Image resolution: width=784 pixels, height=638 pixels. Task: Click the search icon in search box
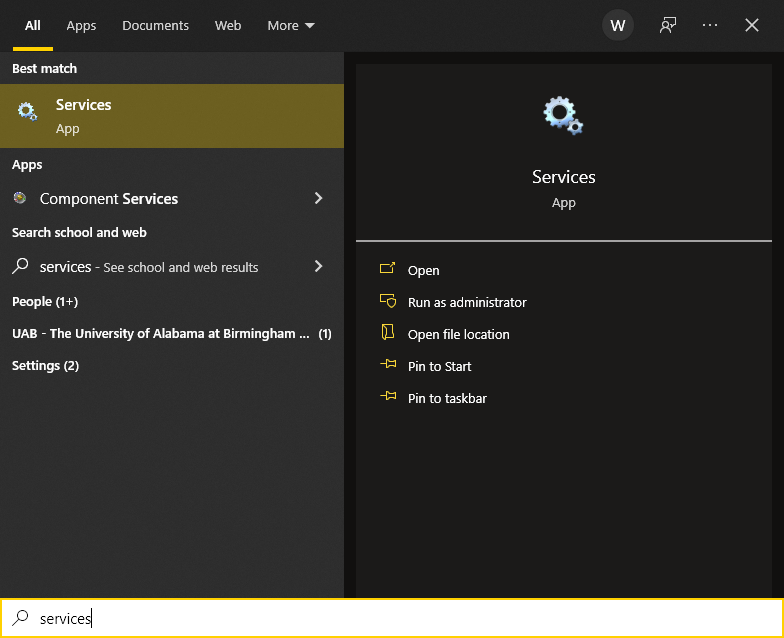pyautogui.click(x=20, y=618)
